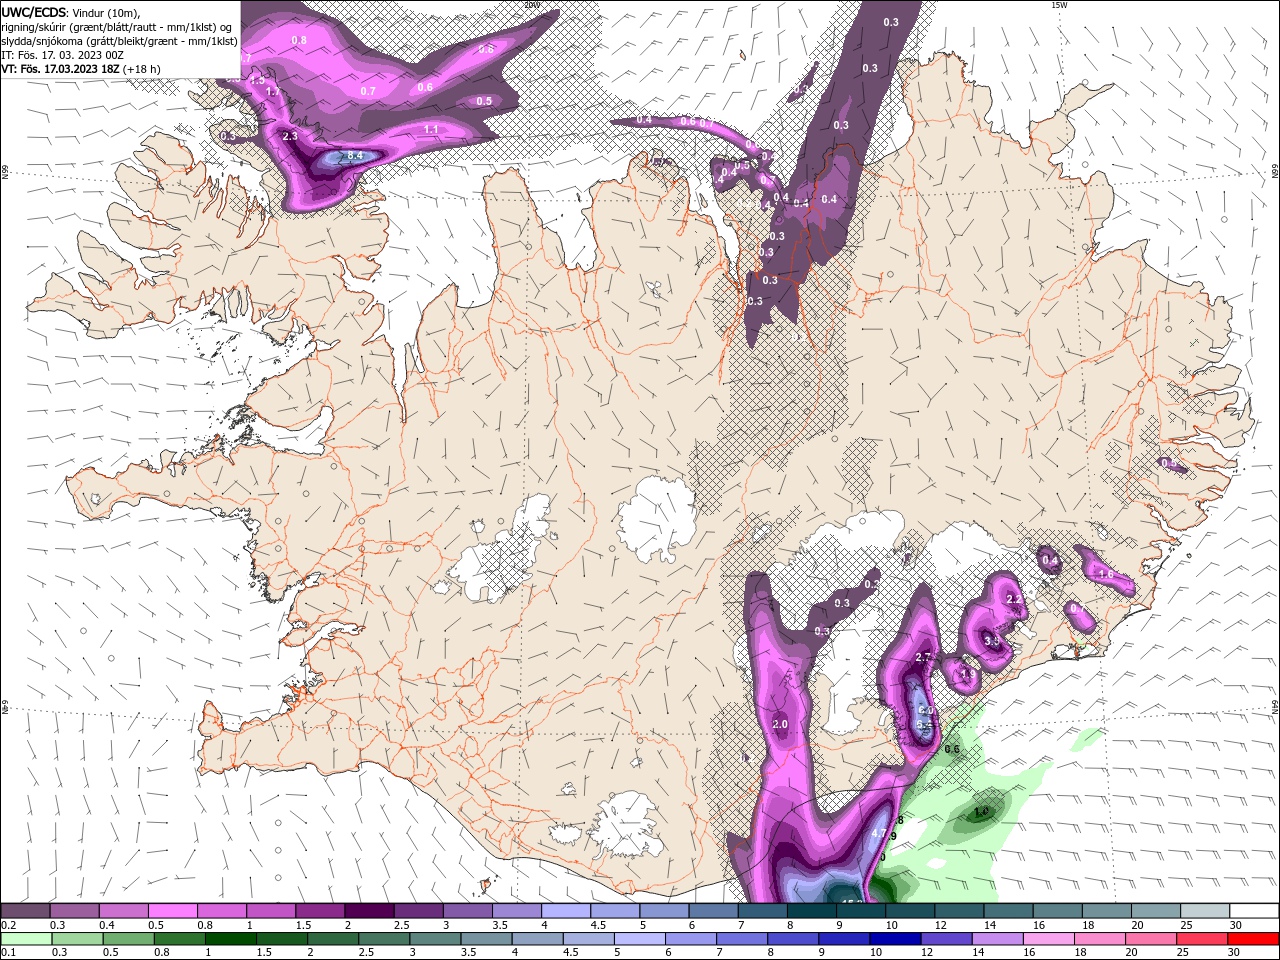The height and width of the screenshot is (960, 1280).
Task: Click the 'slydda/snjókoma' legend description line
Action: [120, 42]
